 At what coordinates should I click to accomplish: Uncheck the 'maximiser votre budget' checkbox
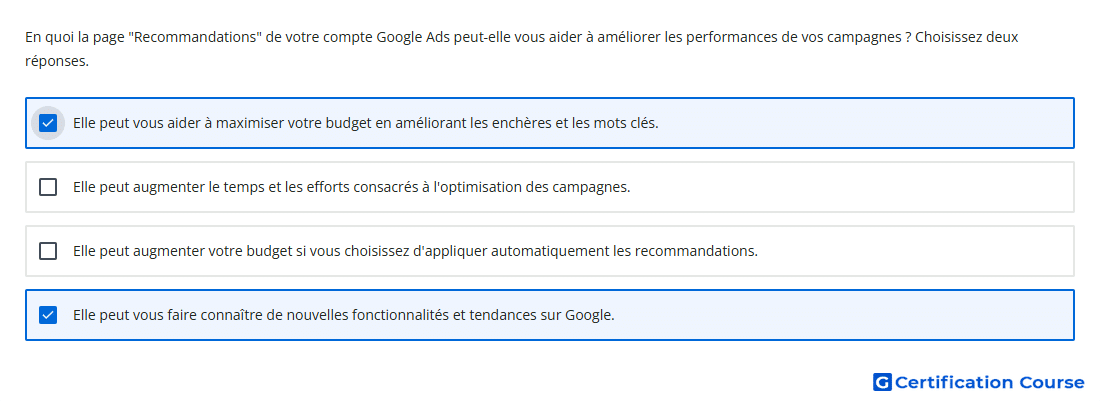[48, 123]
